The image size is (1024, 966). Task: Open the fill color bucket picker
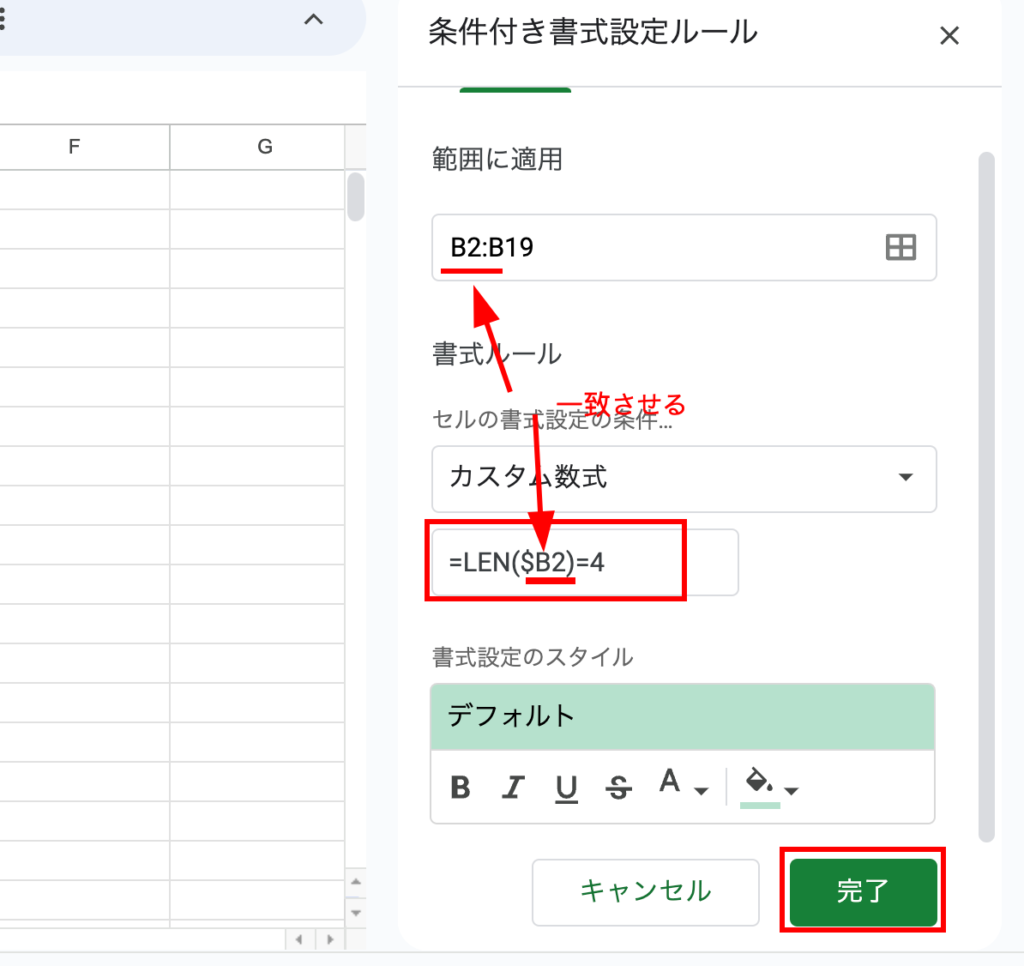tap(760, 786)
